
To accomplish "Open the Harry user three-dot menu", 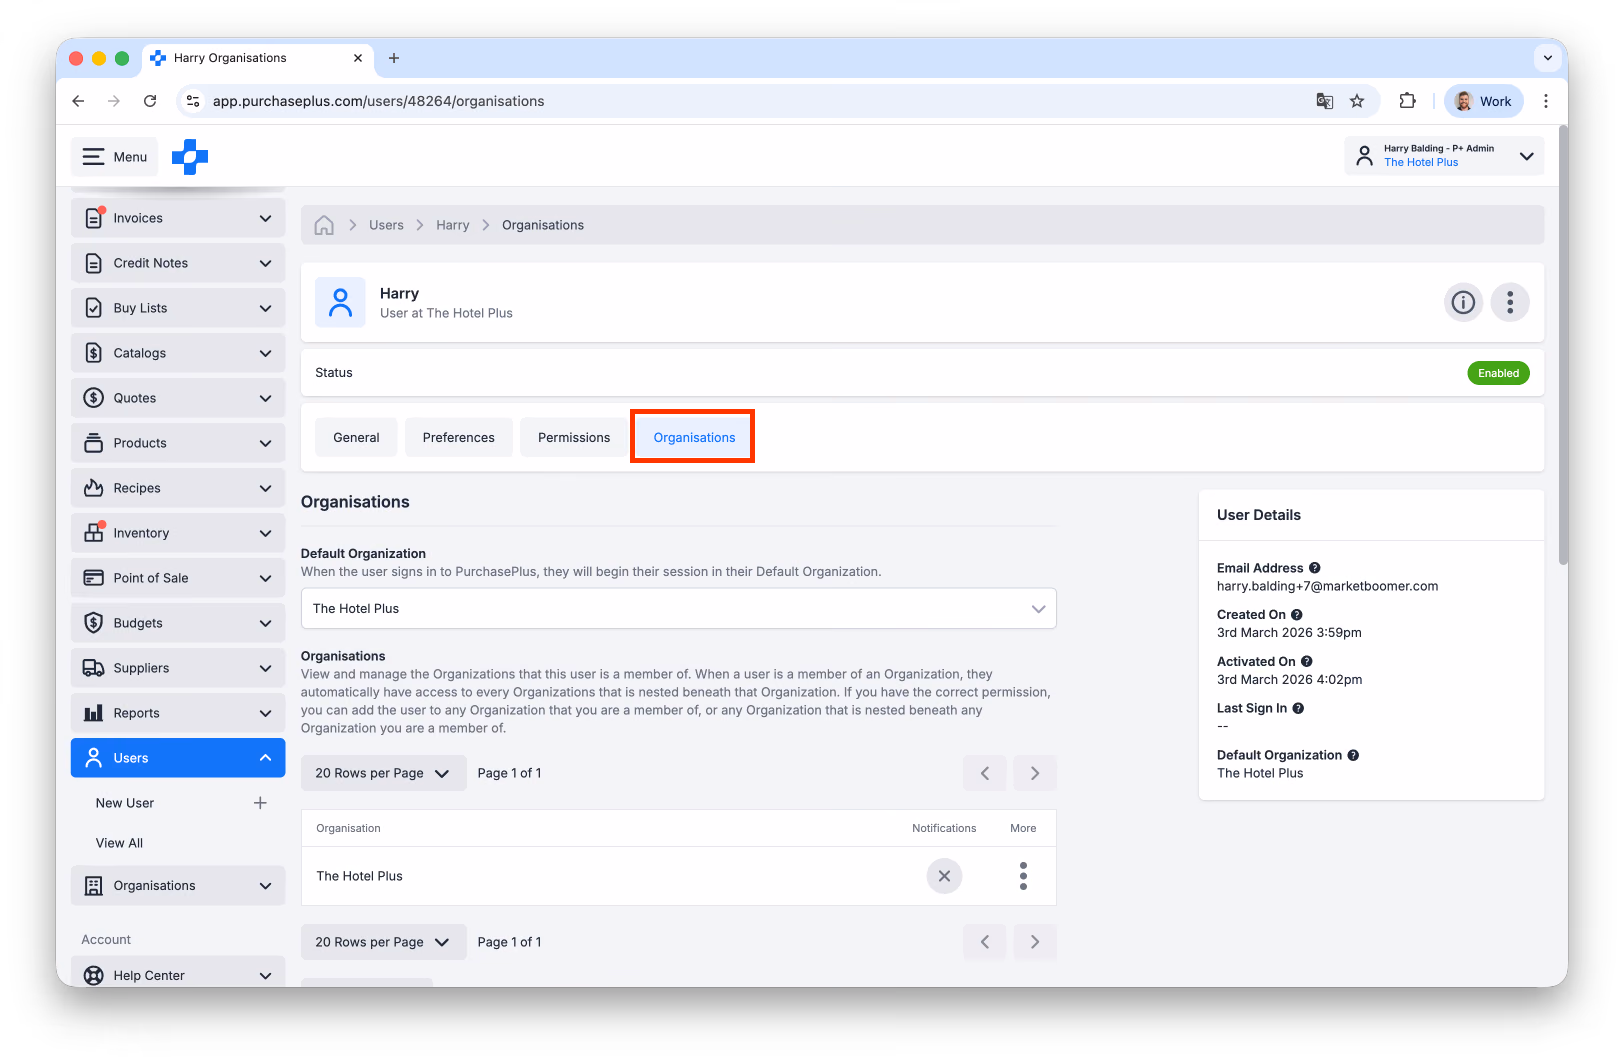I will 1510,302.
